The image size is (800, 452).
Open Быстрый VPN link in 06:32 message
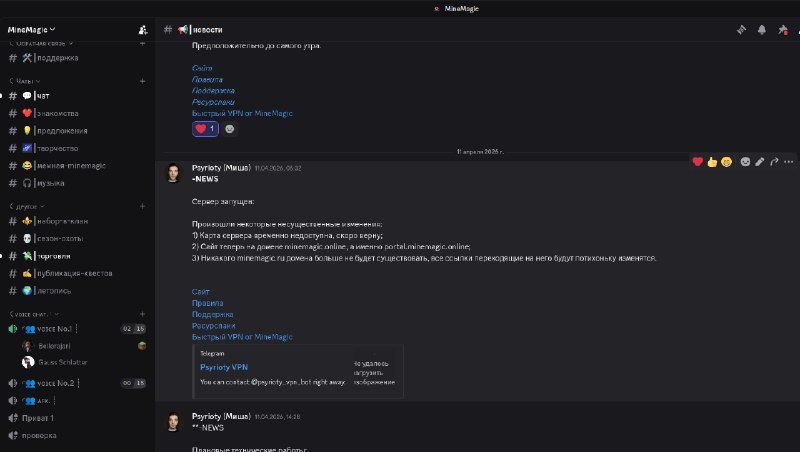tap(242, 337)
